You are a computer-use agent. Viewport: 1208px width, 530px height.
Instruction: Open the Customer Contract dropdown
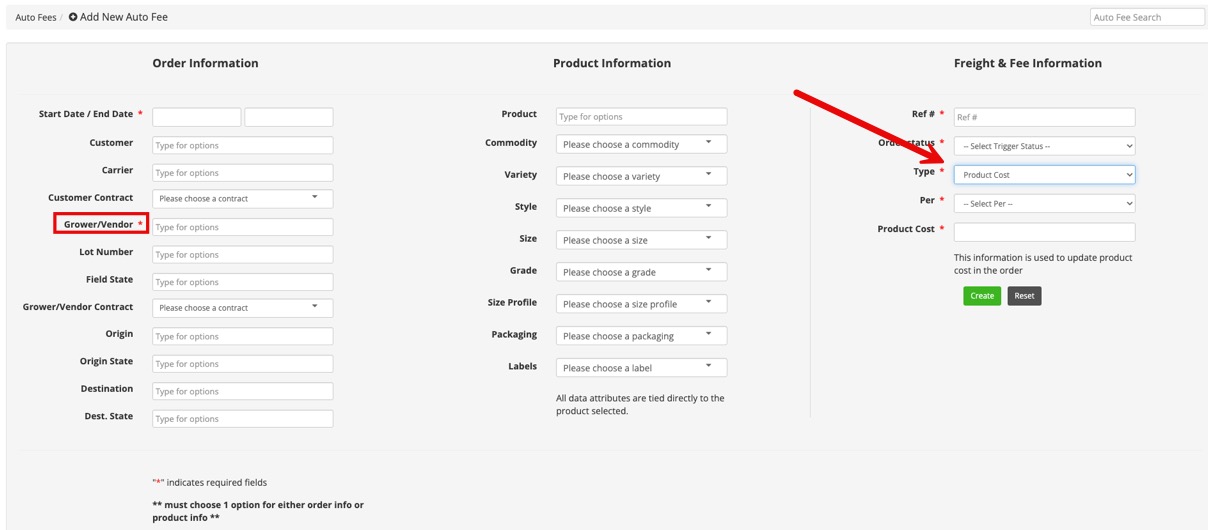coord(242,199)
